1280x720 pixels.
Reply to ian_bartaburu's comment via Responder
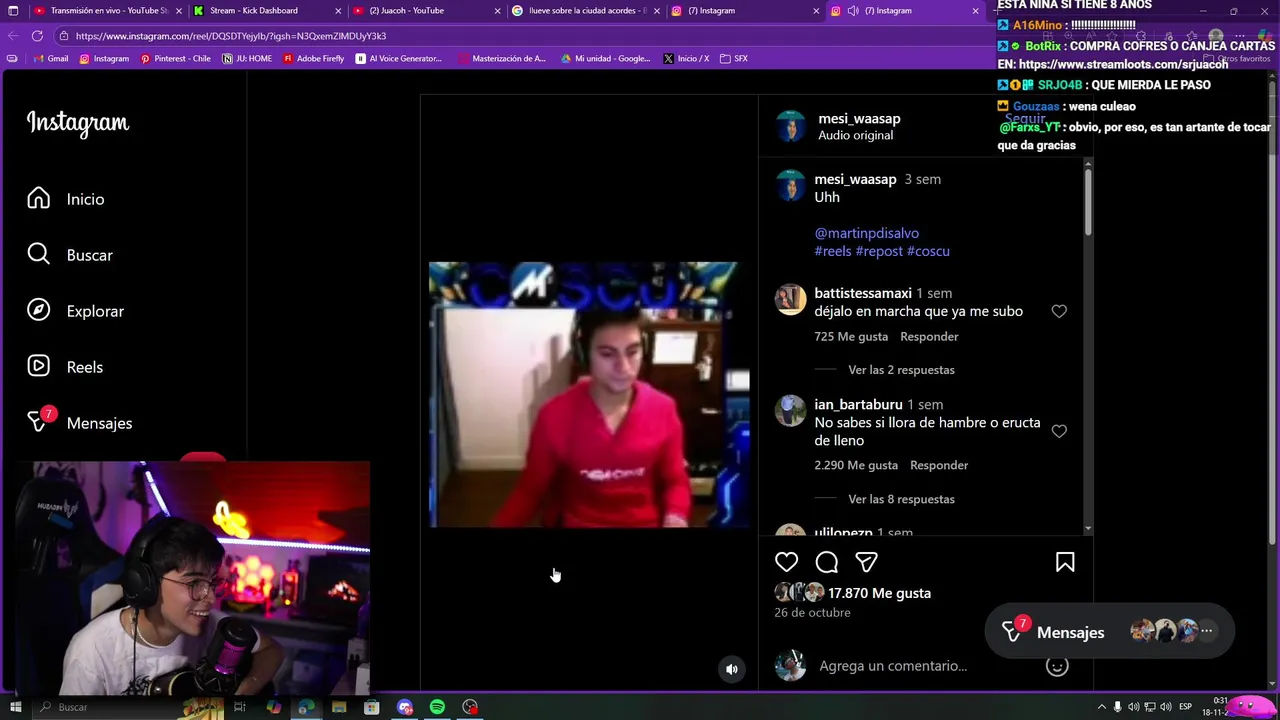coord(939,465)
